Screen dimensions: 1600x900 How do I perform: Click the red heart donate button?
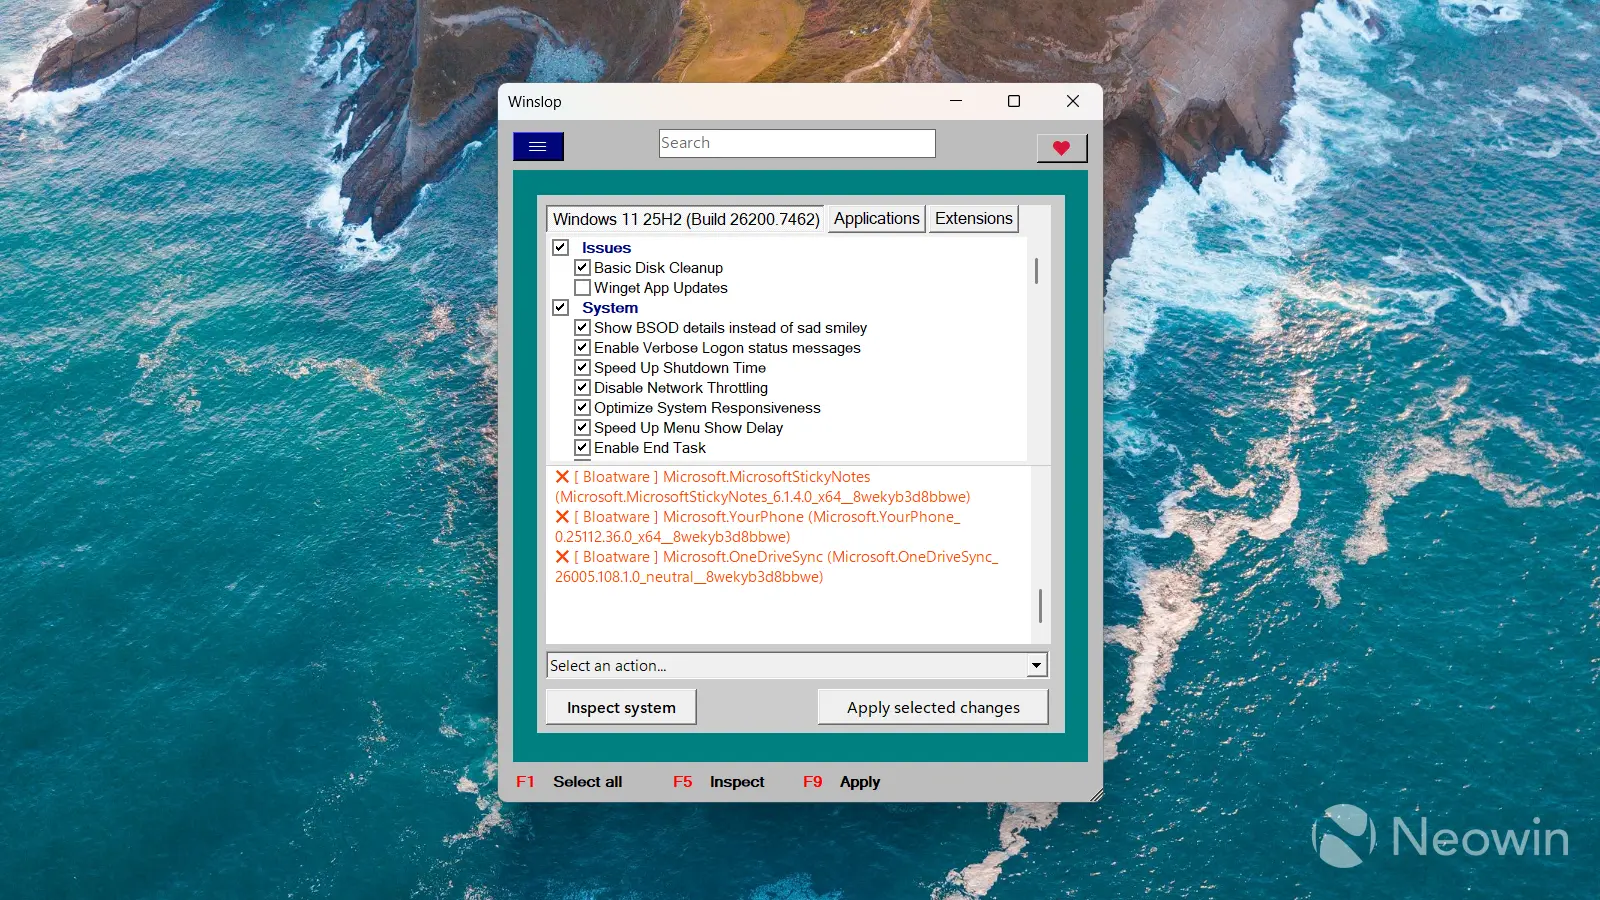[x=1061, y=148]
